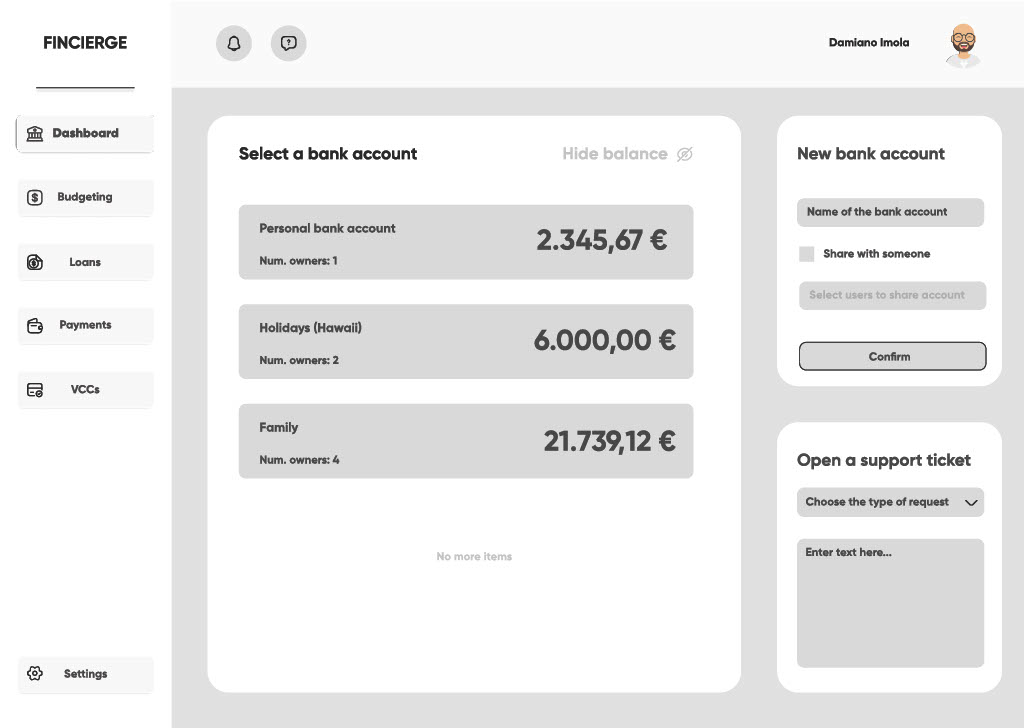Expand the Choose the type of request dropdown
The height and width of the screenshot is (728, 1024).
(x=878, y=502)
